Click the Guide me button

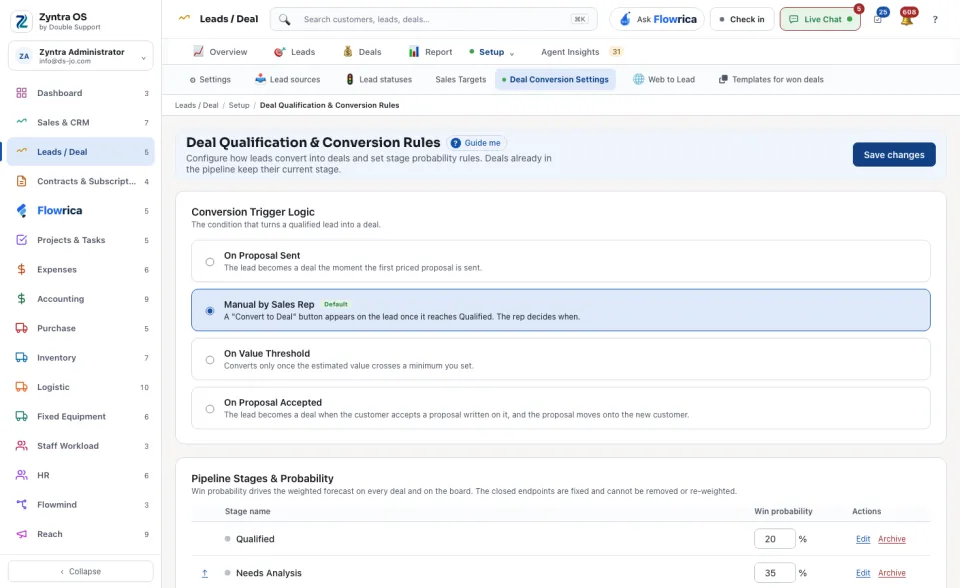click(x=476, y=143)
